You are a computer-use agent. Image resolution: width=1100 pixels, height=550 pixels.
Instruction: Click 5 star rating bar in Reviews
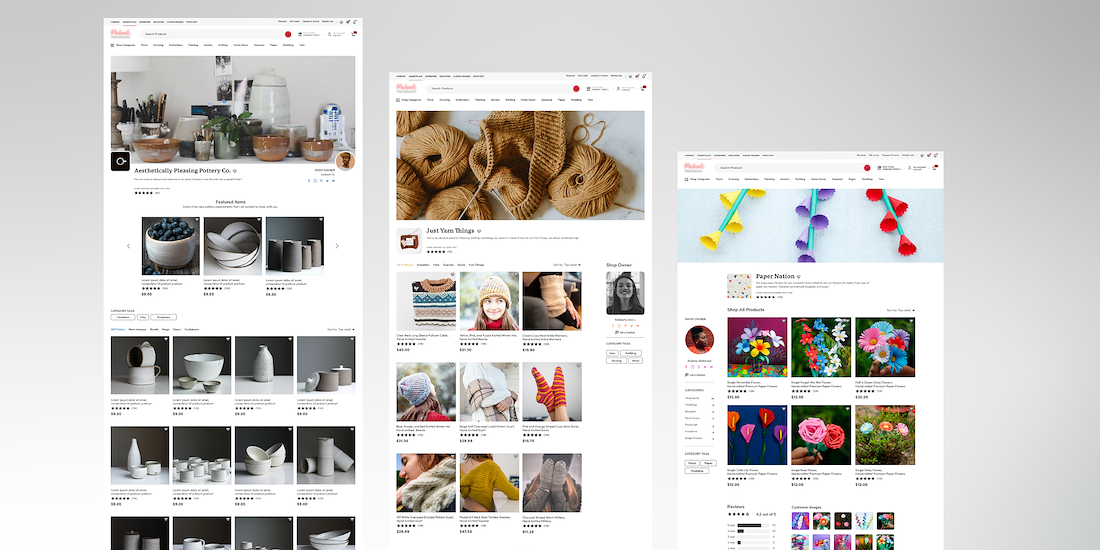pyautogui.click(x=755, y=525)
